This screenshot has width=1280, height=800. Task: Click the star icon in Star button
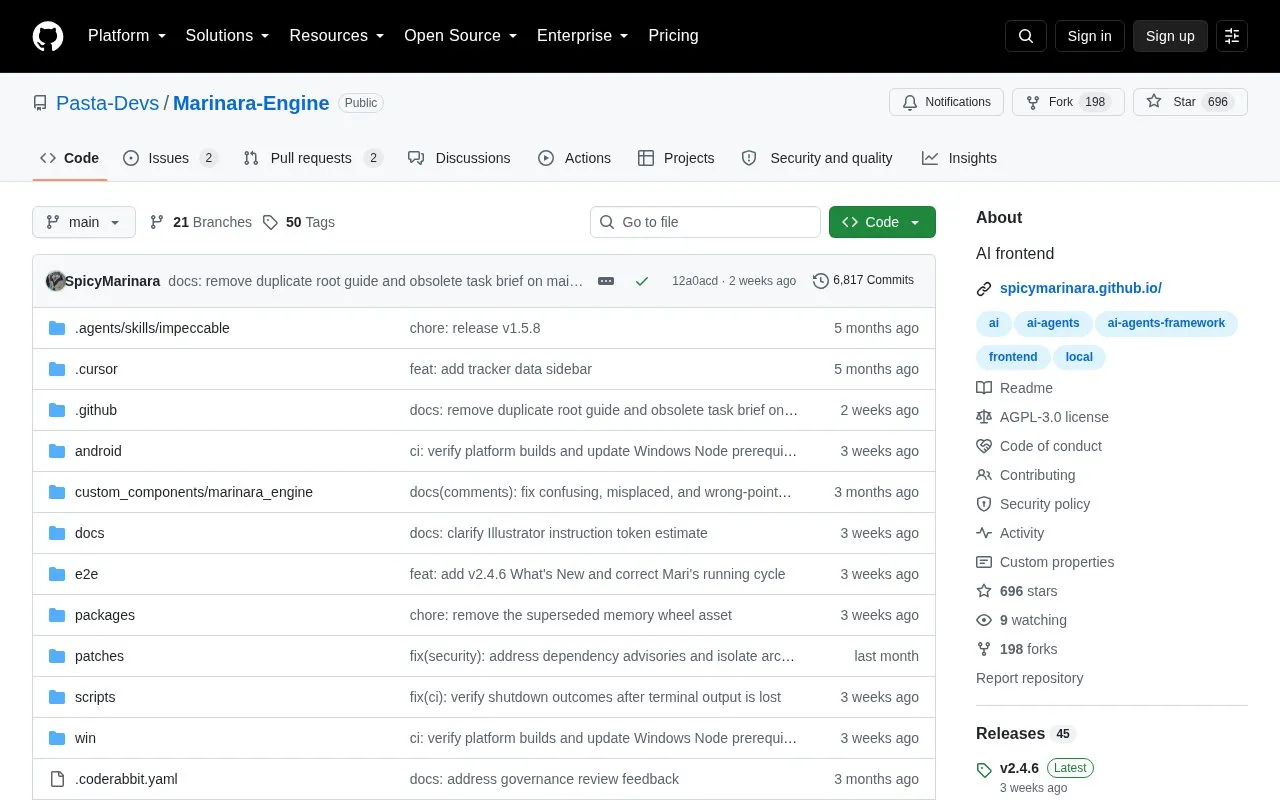coord(1154,102)
